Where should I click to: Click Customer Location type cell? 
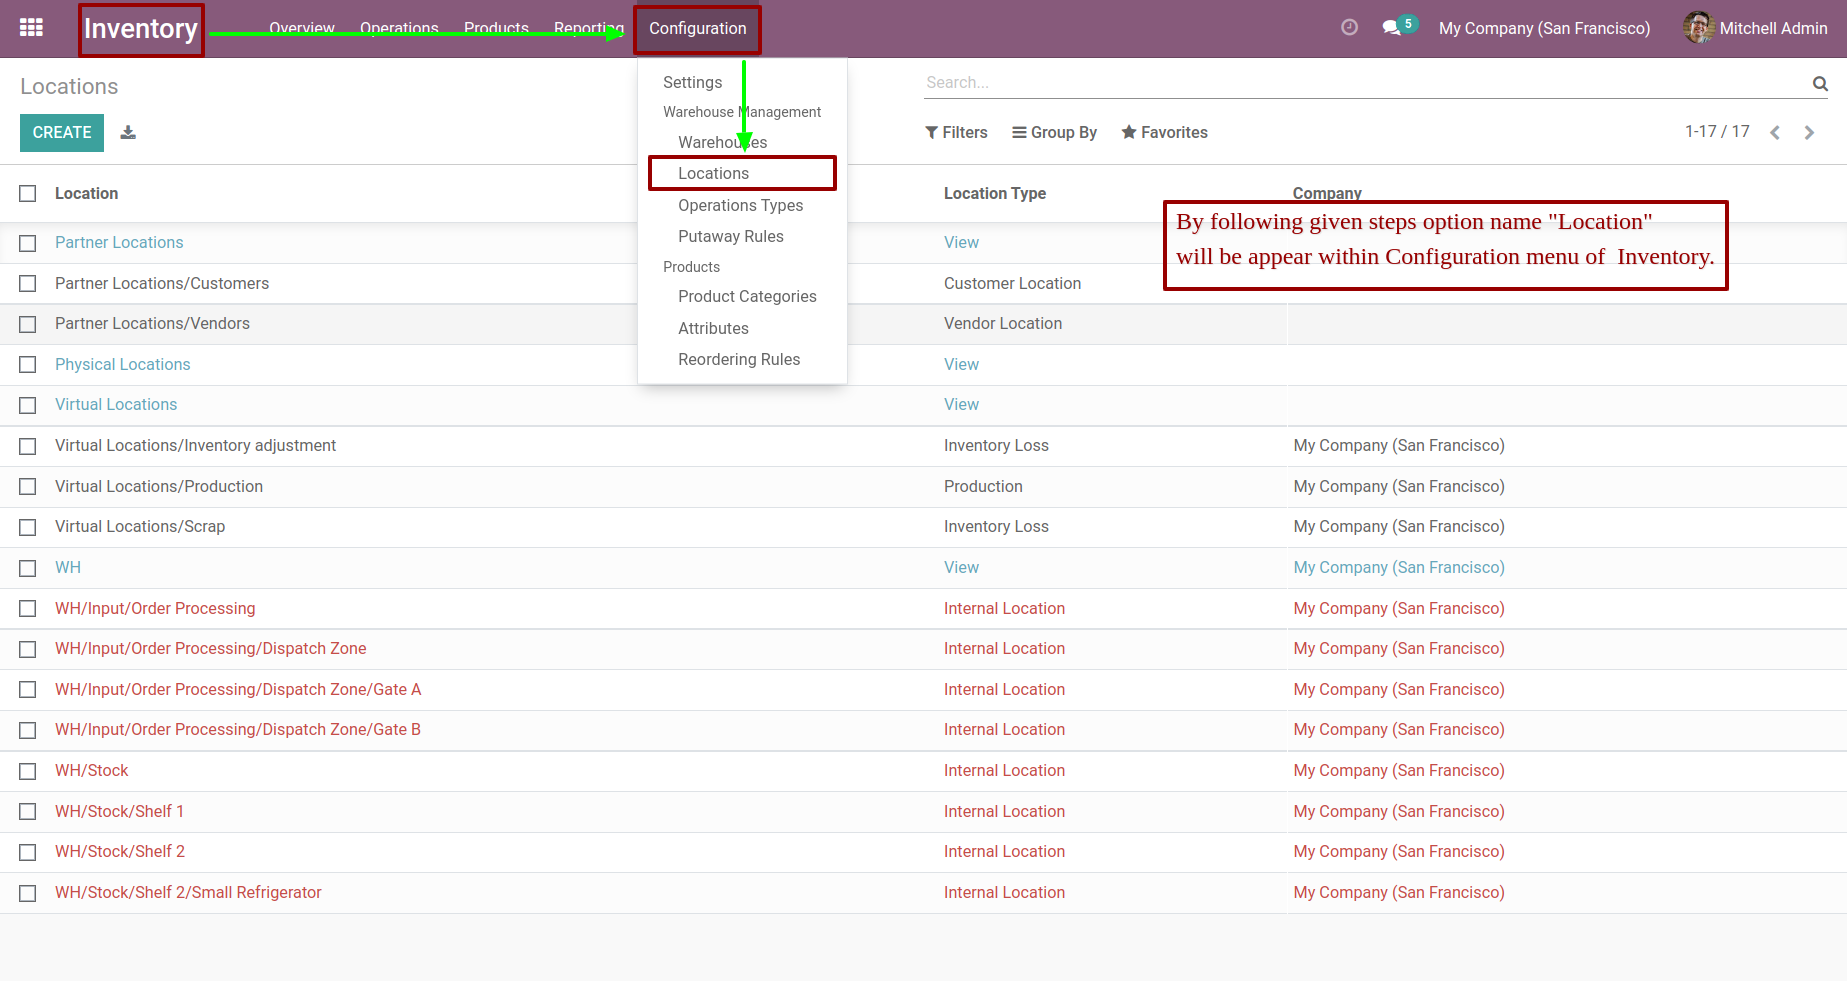click(x=1012, y=283)
